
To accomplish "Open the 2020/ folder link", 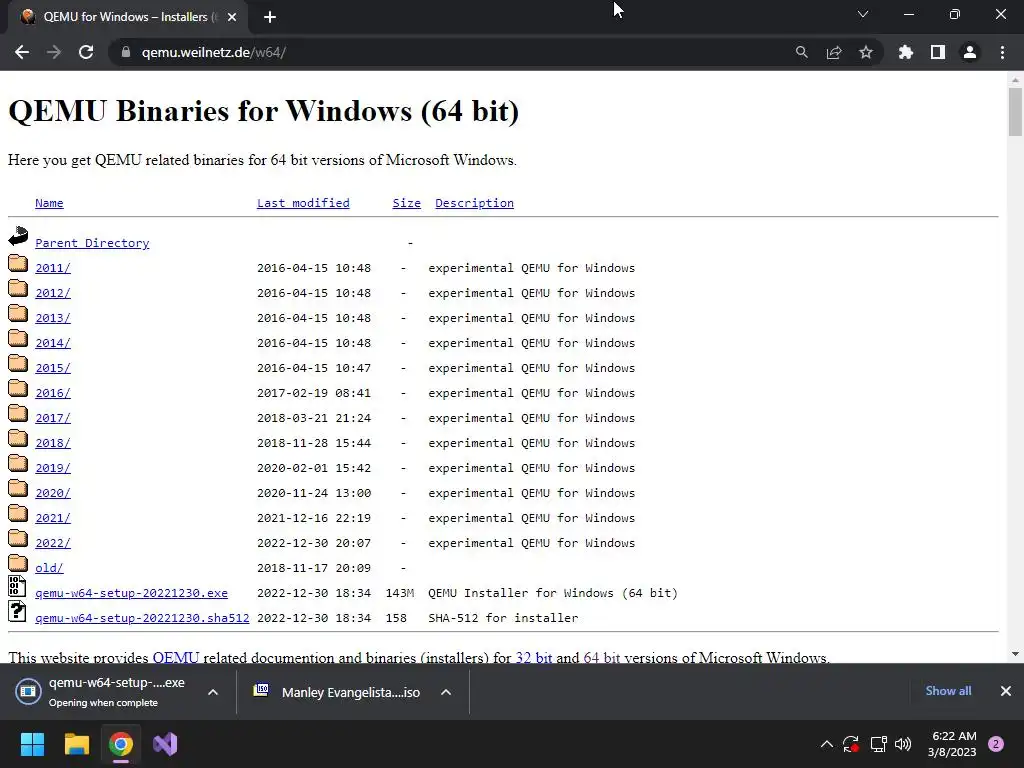I will [53, 493].
